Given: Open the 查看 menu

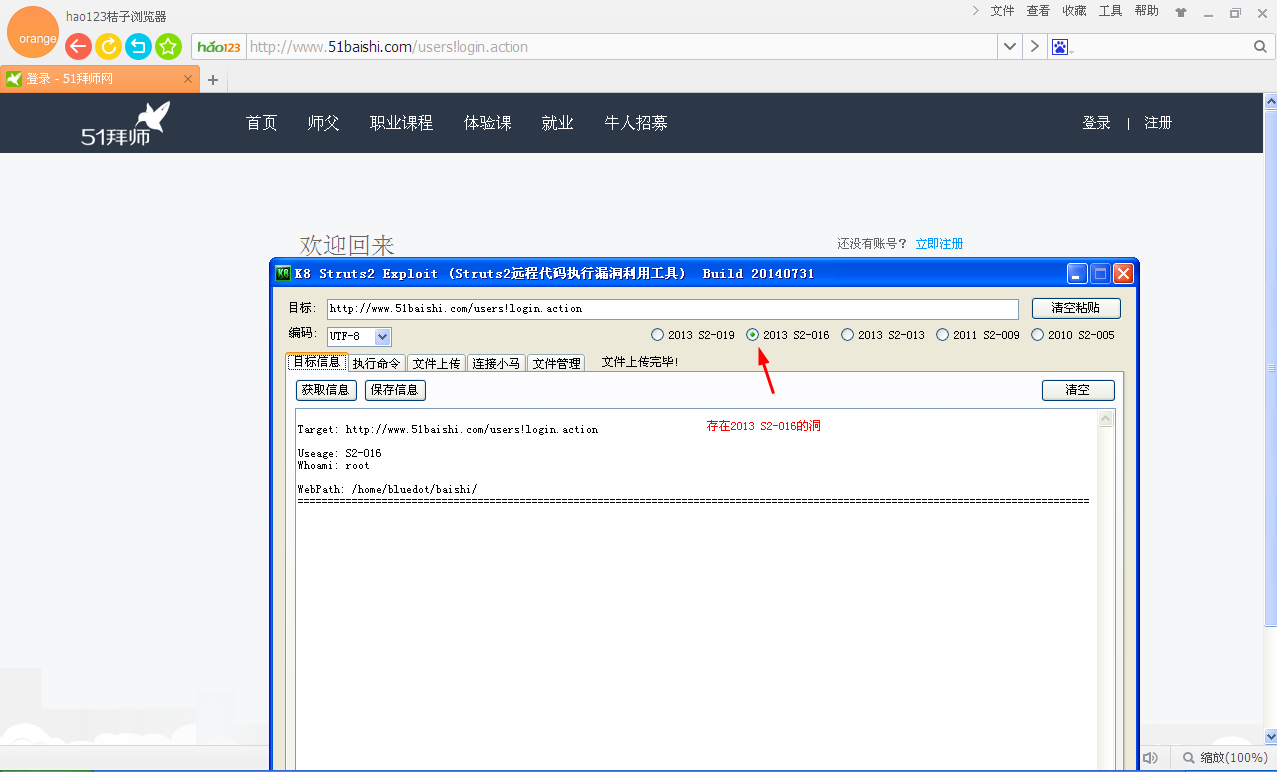Looking at the screenshot, I should click(x=1038, y=11).
